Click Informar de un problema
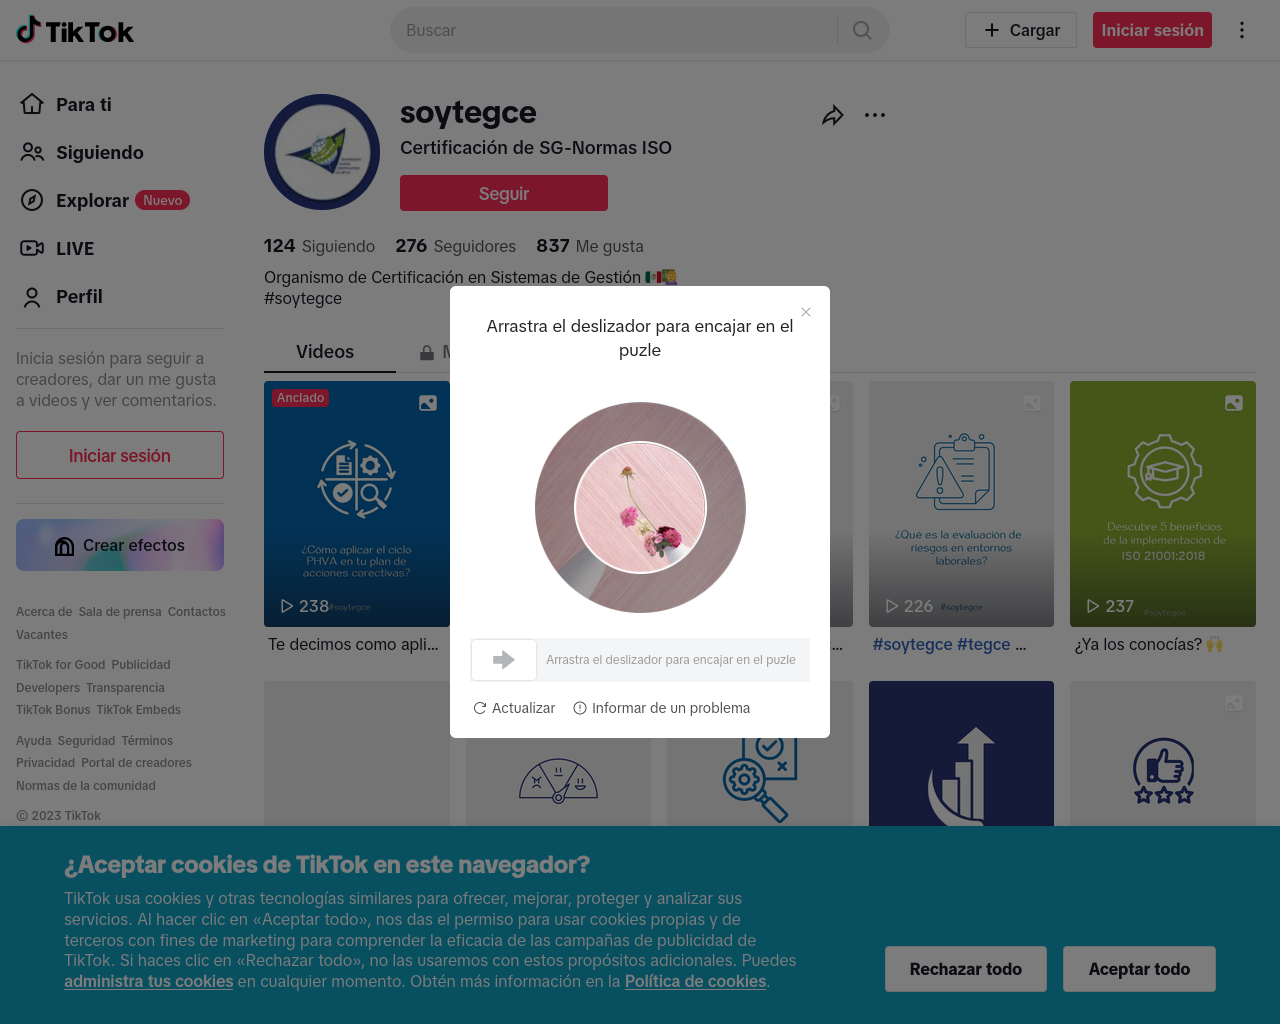 pyautogui.click(x=661, y=708)
